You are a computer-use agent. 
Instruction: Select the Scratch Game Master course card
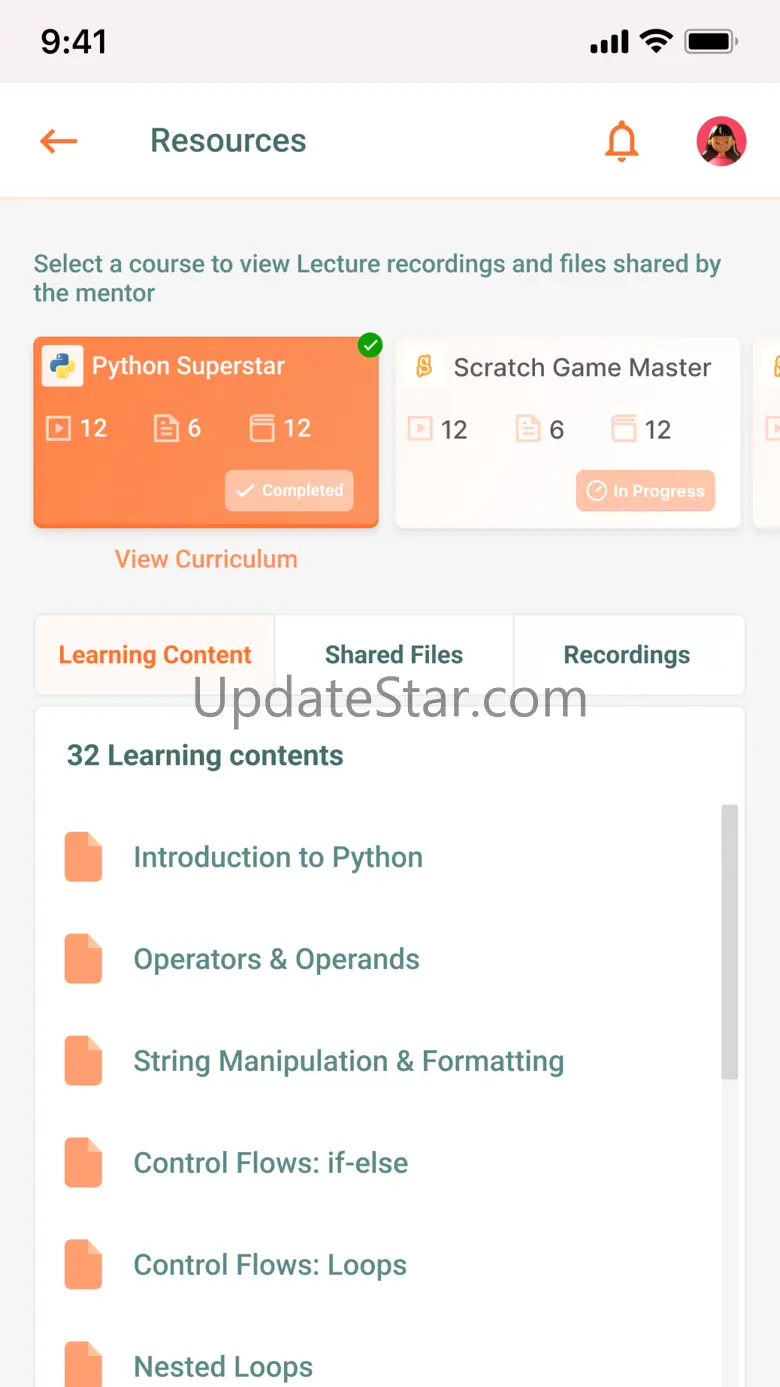pos(568,432)
